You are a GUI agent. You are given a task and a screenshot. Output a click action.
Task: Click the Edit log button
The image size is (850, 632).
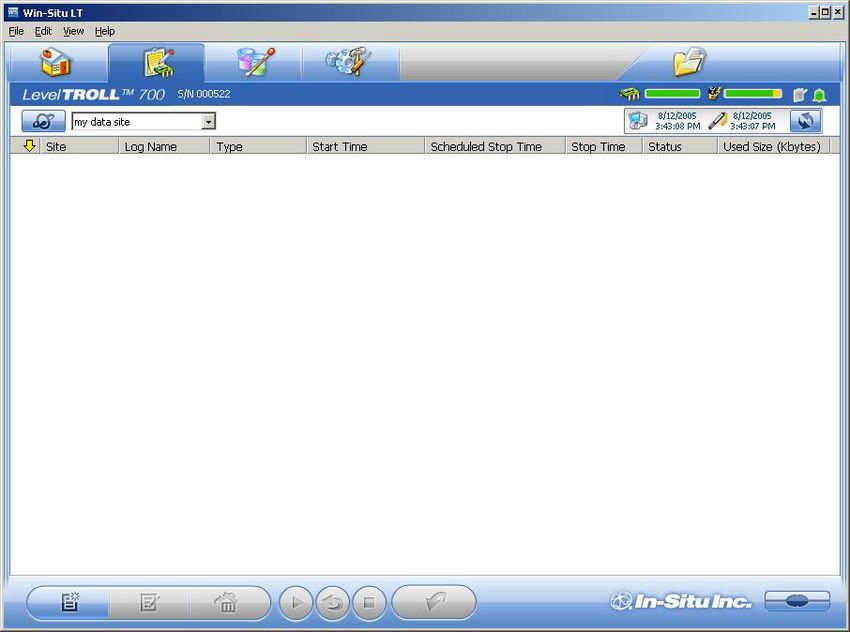coord(149,602)
